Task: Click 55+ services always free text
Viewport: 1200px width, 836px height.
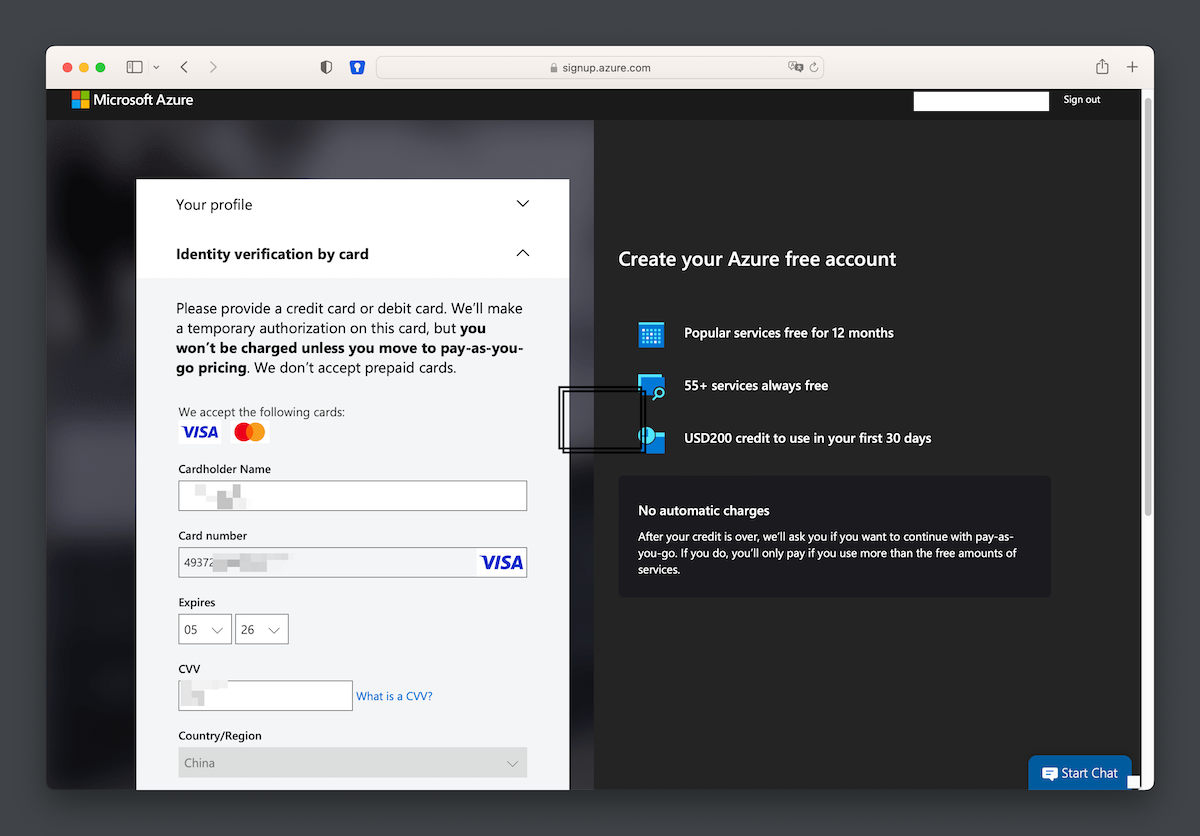Action: click(x=756, y=386)
